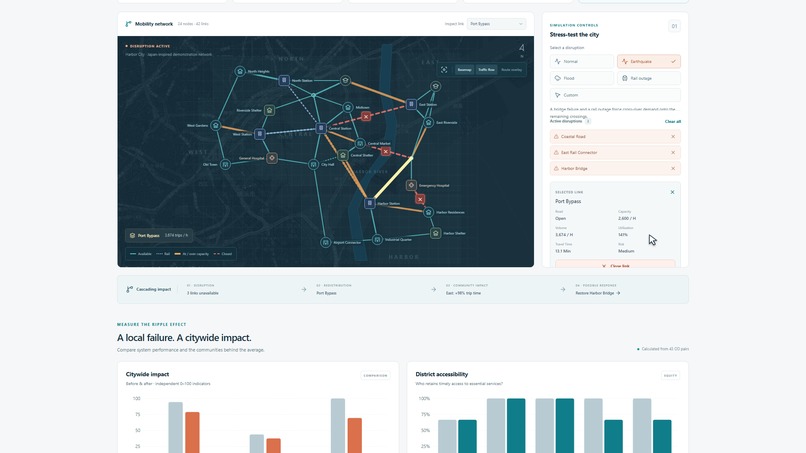Toggle the Basemap layer button
The width and height of the screenshot is (806, 453).
point(464,69)
